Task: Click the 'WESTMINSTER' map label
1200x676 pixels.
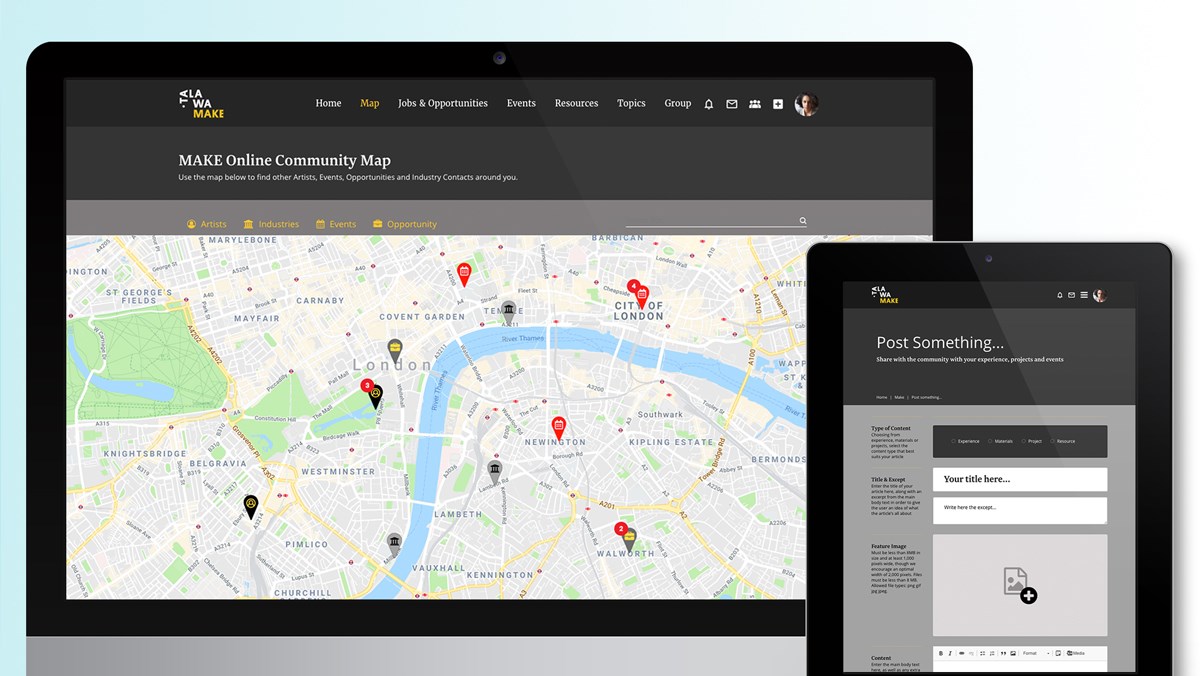Action: click(x=337, y=471)
